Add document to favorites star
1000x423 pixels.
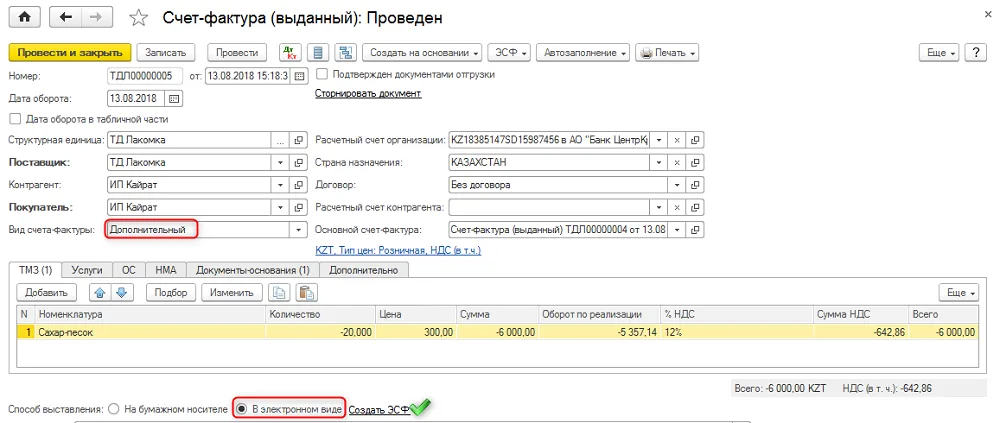(x=138, y=18)
